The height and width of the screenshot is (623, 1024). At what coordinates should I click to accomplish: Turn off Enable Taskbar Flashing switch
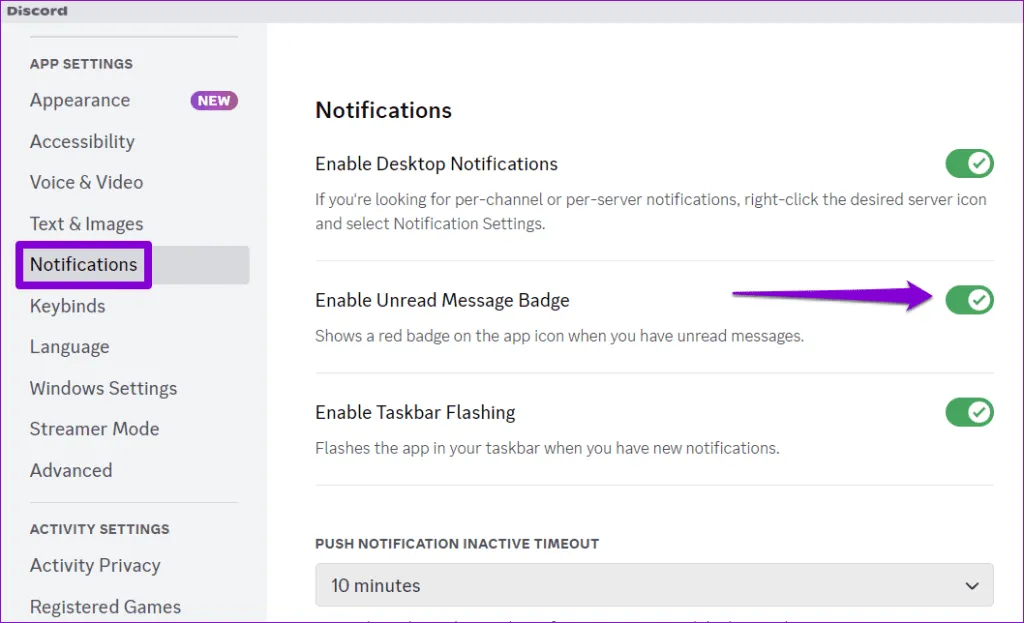click(x=969, y=412)
